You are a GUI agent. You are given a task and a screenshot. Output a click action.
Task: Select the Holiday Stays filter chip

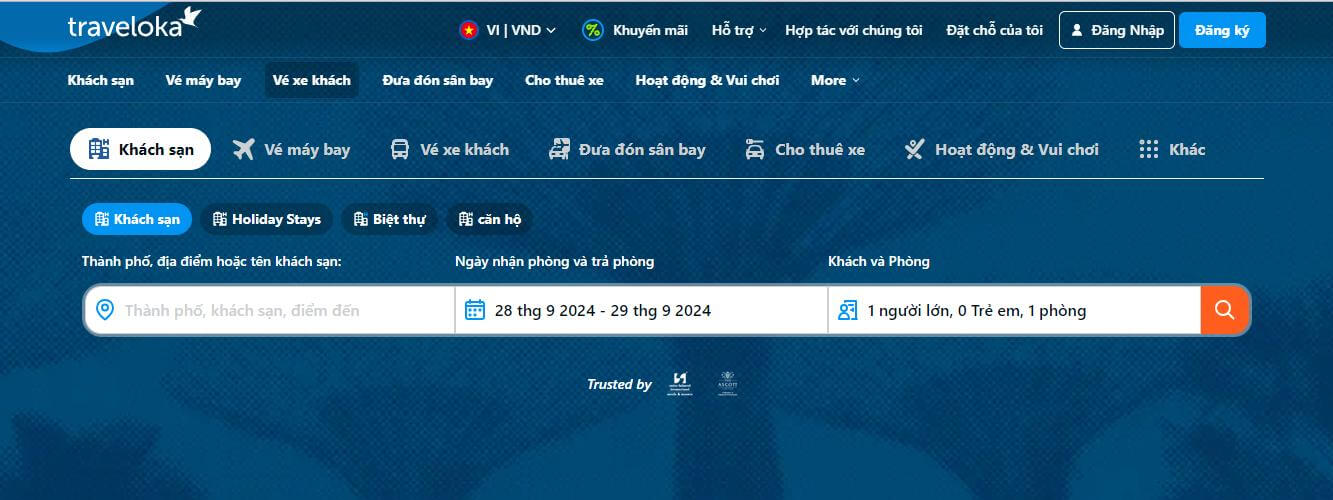[267, 219]
